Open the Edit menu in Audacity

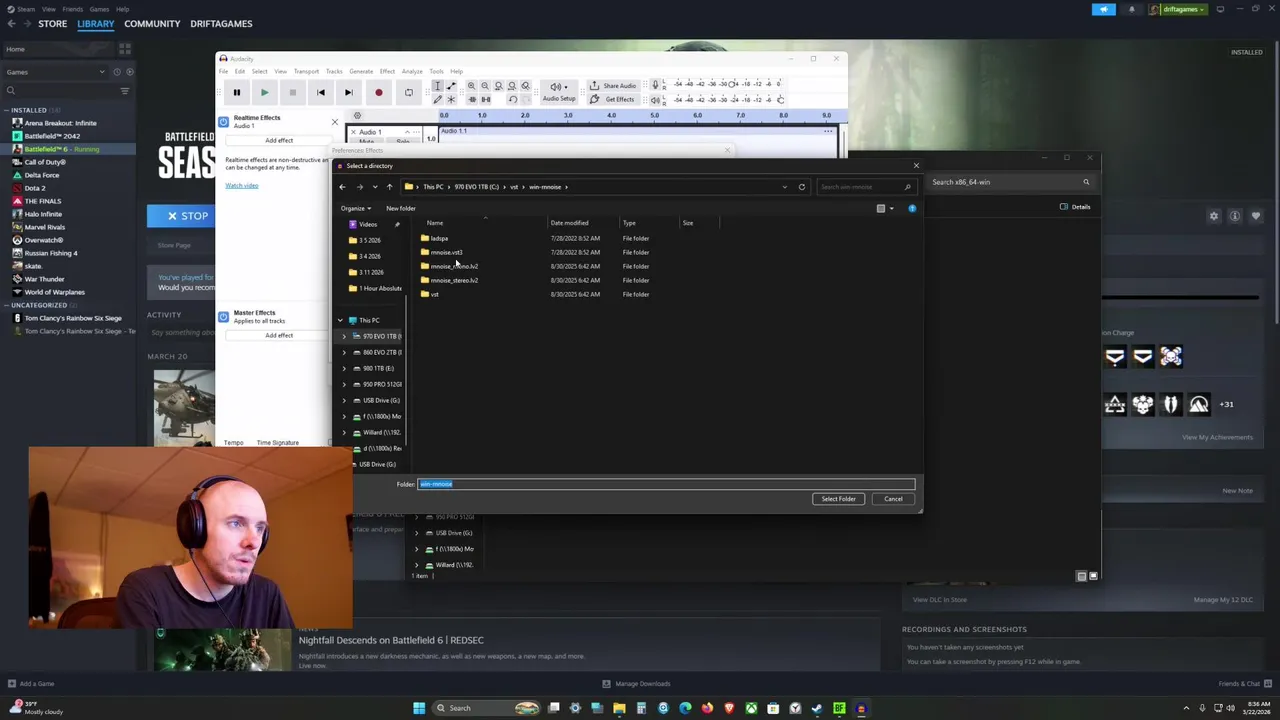click(240, 71)
